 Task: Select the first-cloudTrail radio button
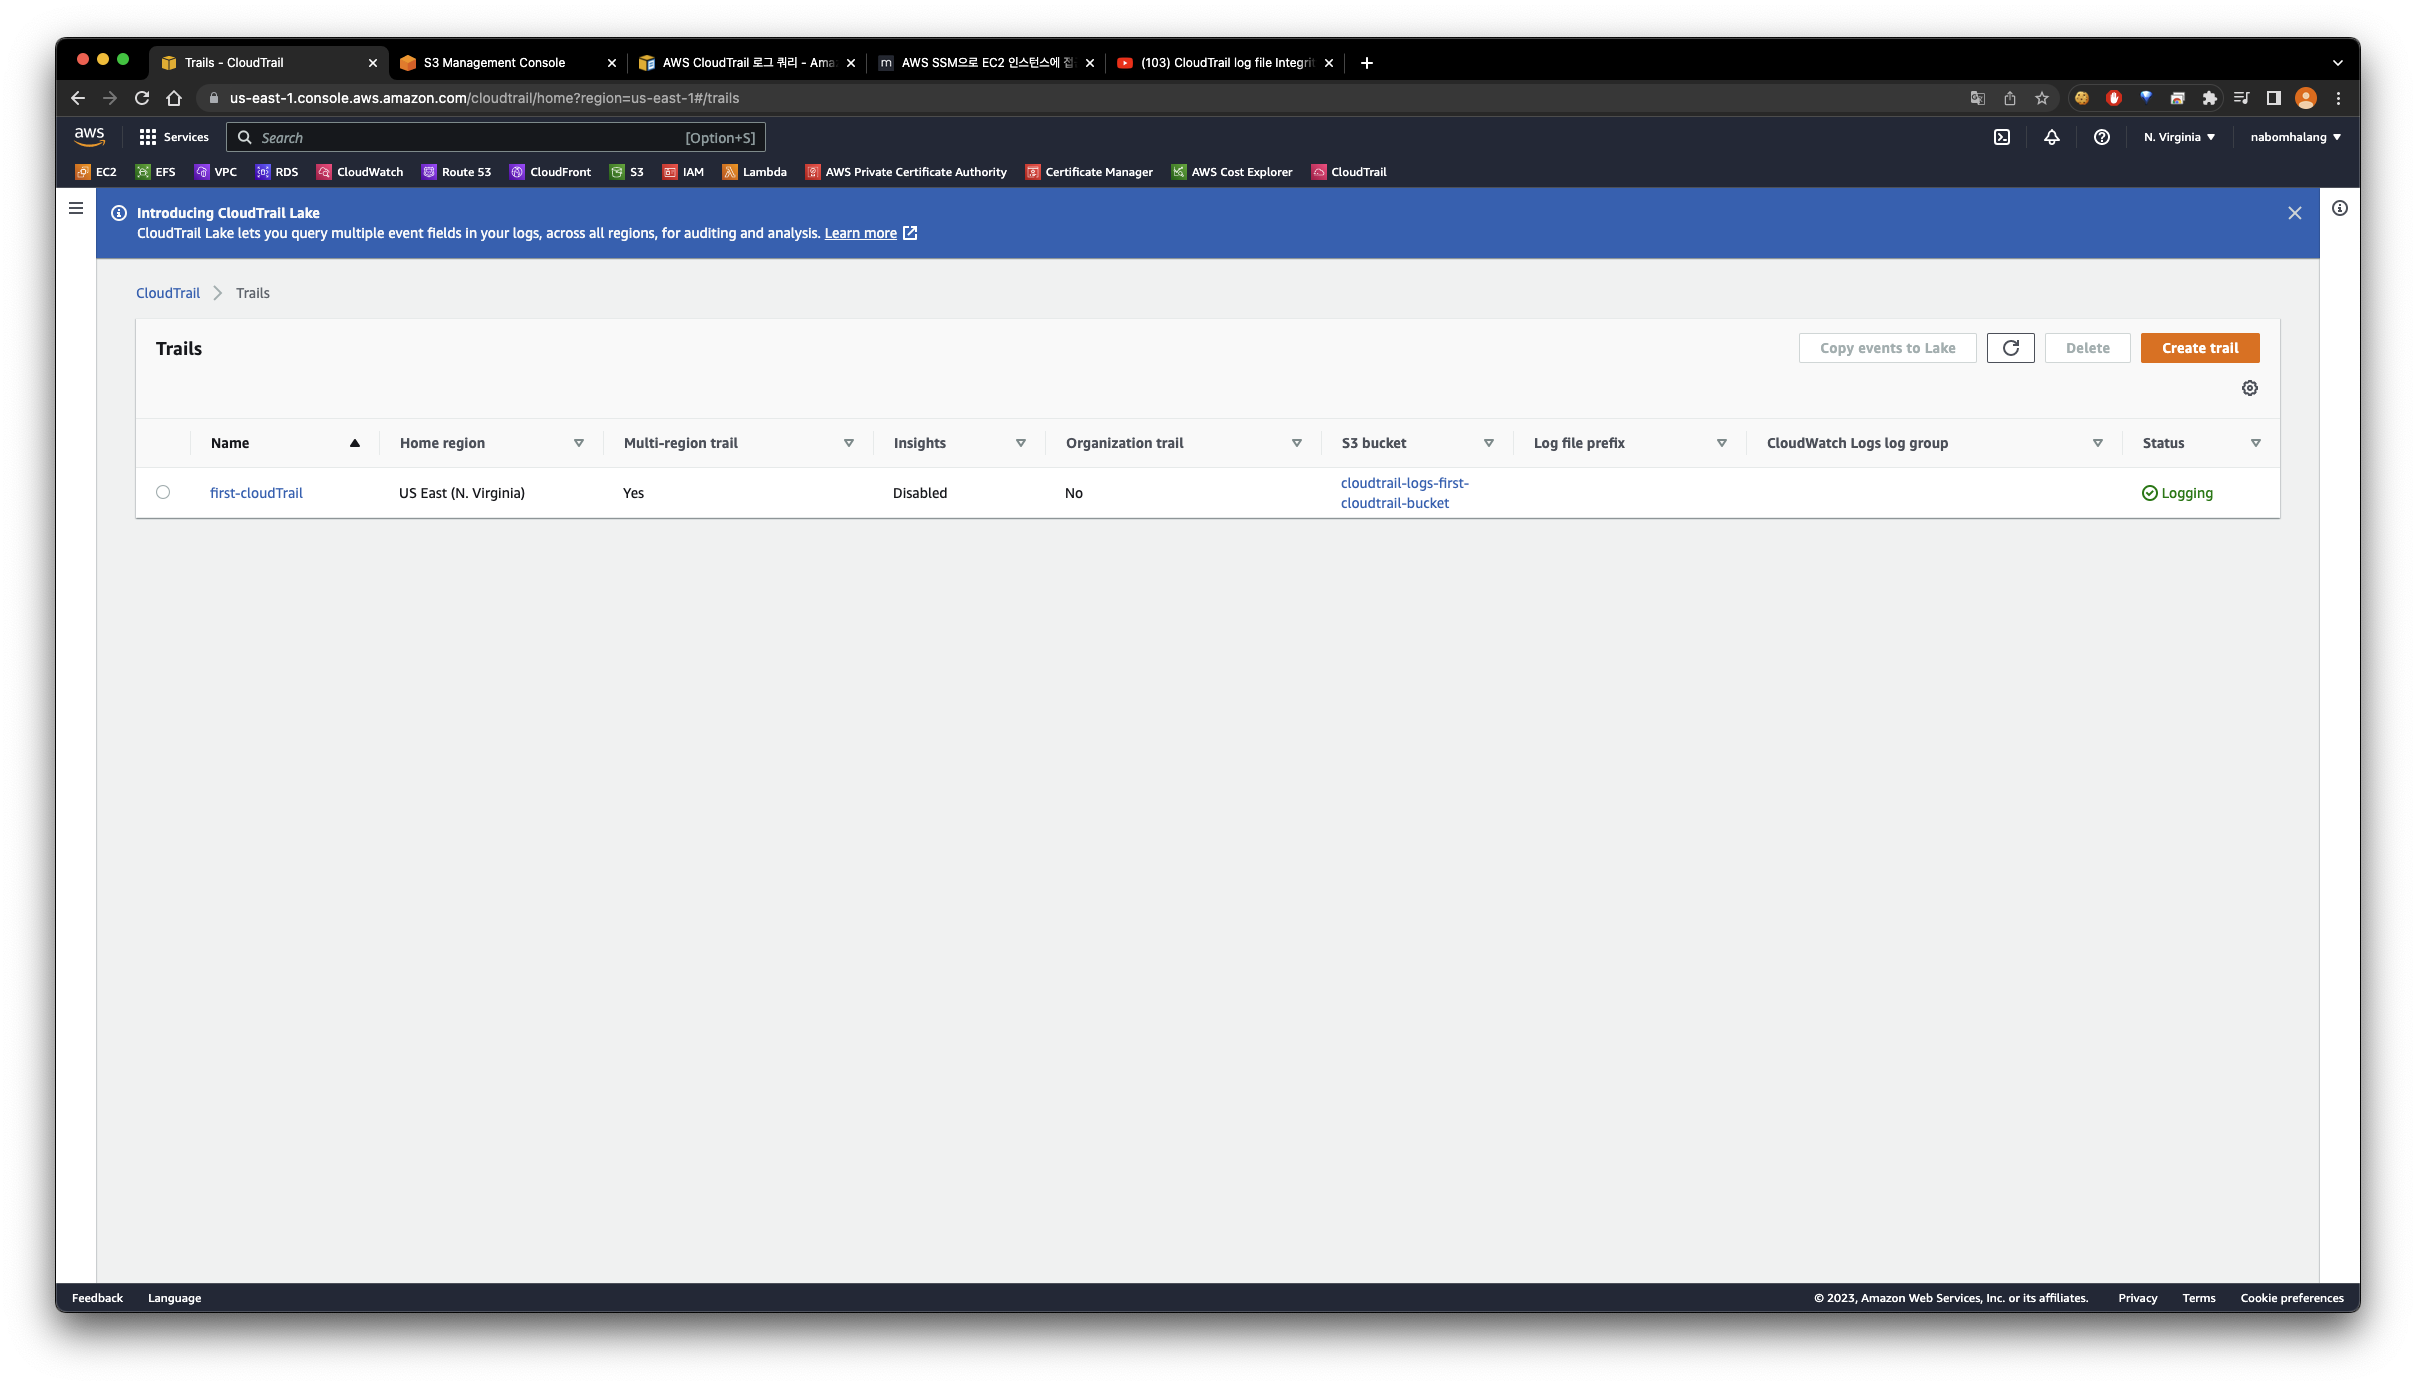pos(163,492)
